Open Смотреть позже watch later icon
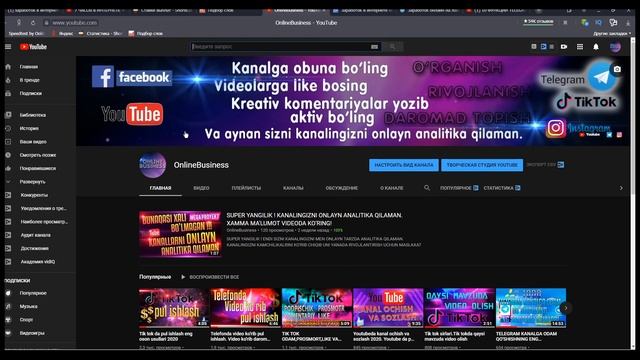Viewport: 640px width, 360px height. point(8,155)
